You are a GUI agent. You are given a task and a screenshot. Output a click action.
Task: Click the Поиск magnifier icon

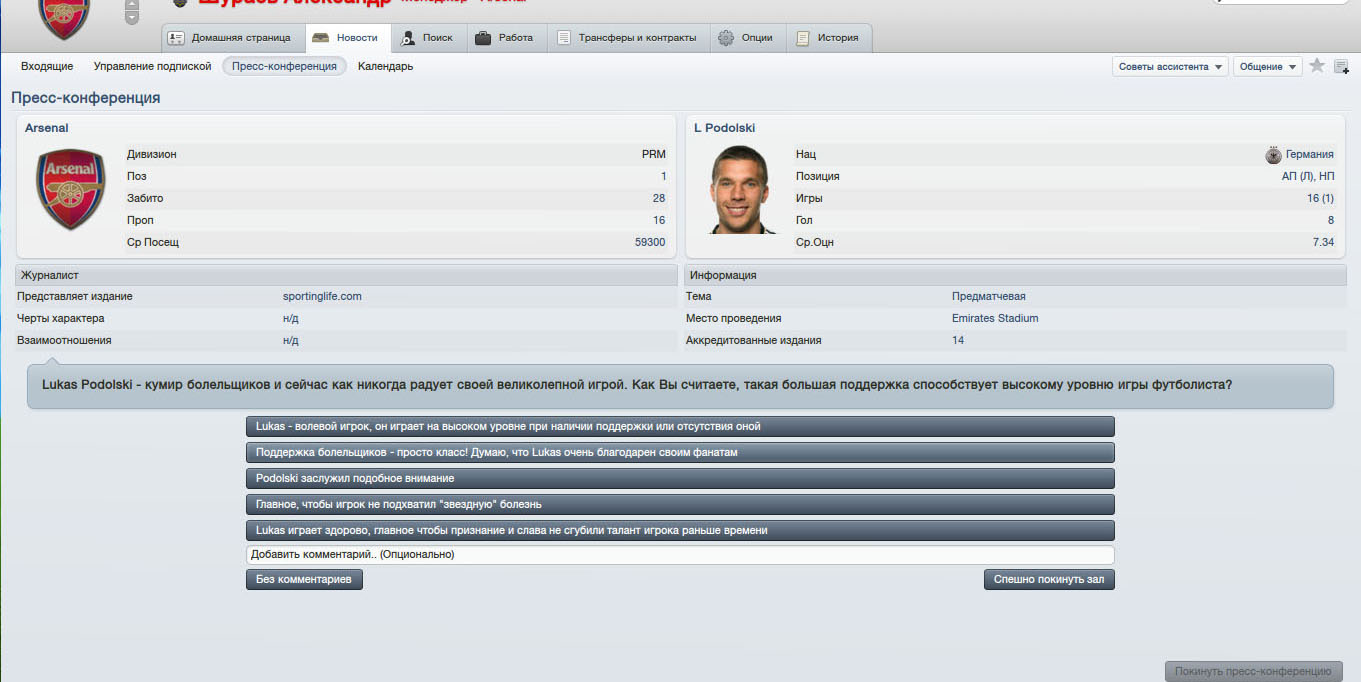tap(407, 38)
